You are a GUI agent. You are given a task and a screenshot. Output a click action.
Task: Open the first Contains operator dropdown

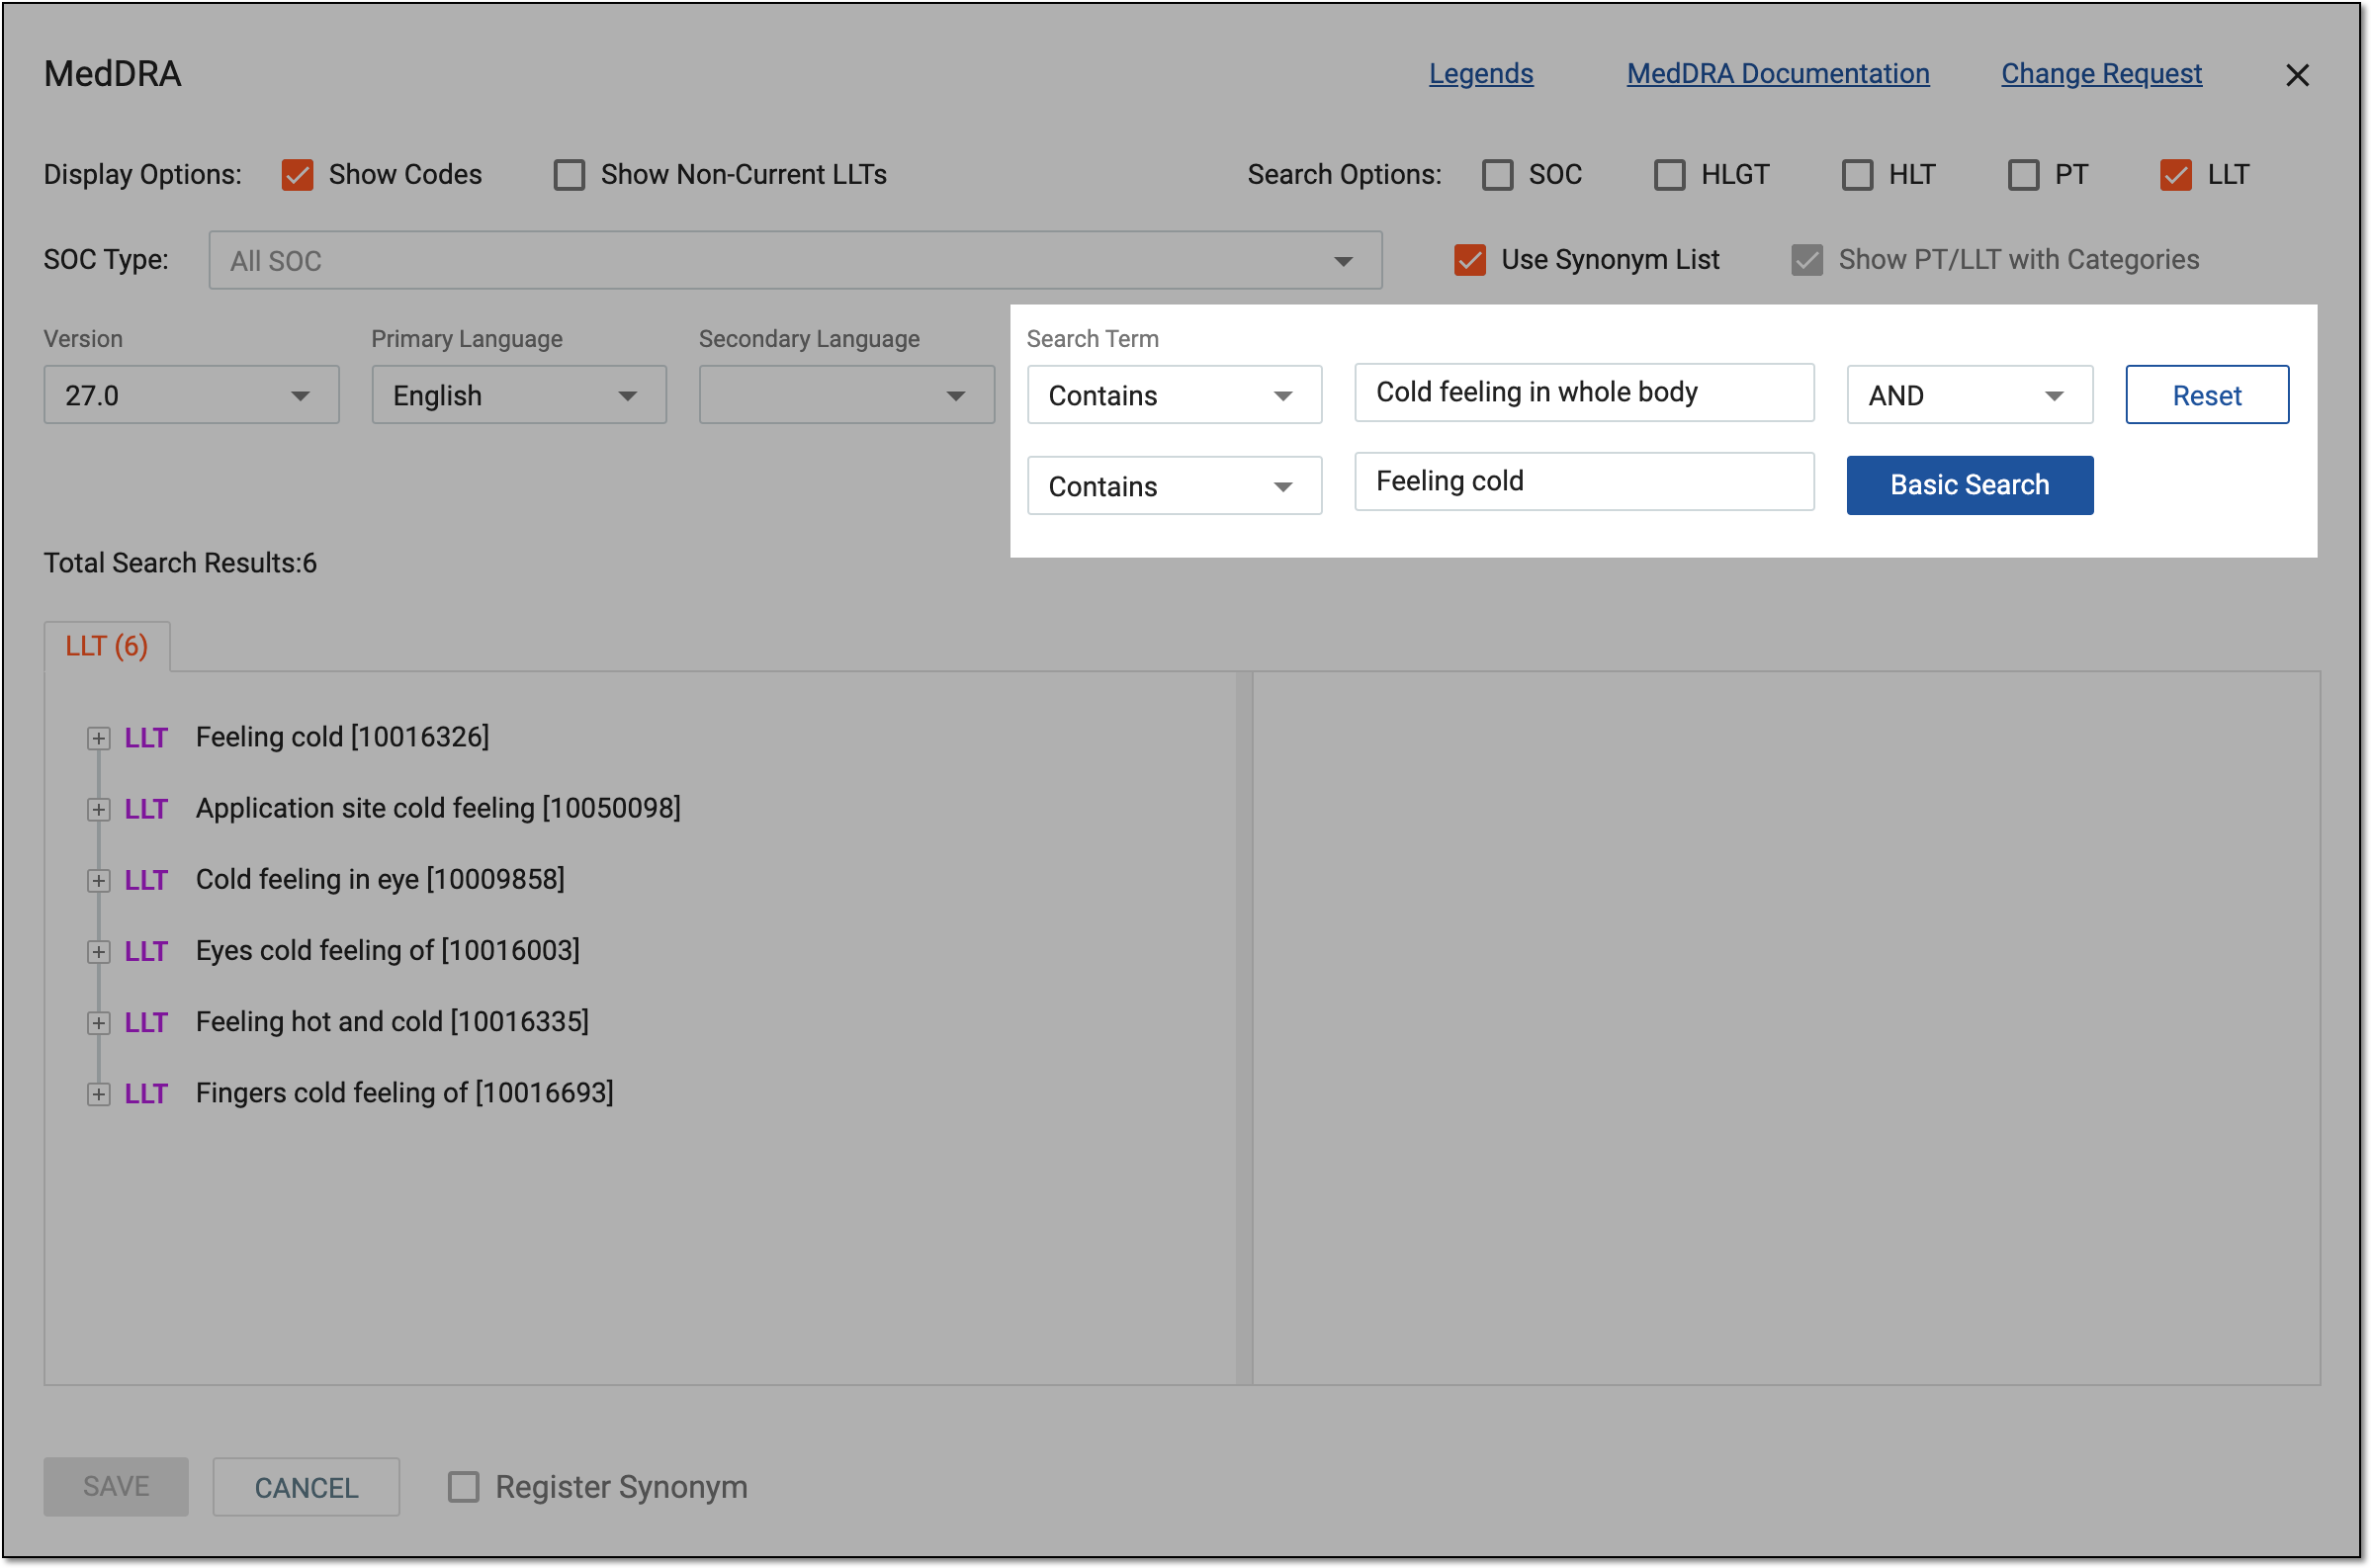(x=1174, y=395)
